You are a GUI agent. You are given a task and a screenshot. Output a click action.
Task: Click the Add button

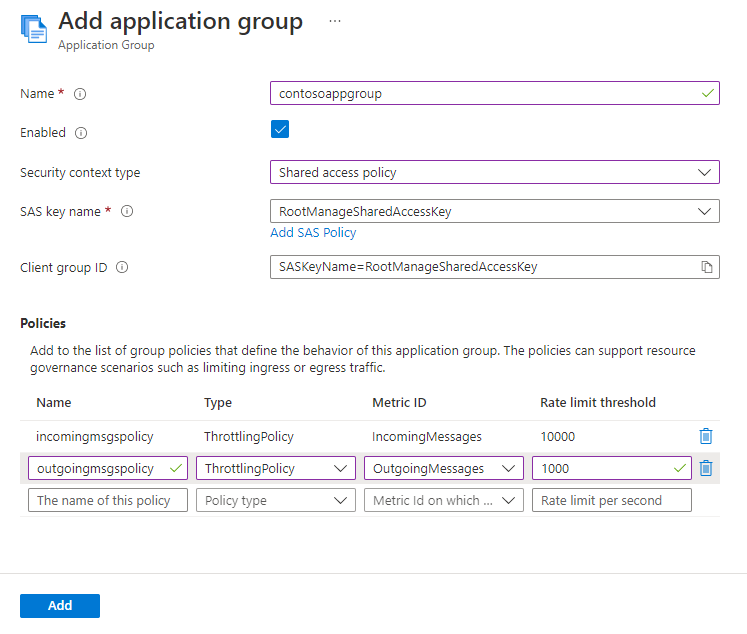pyautogui.click(x=60, y=605)
